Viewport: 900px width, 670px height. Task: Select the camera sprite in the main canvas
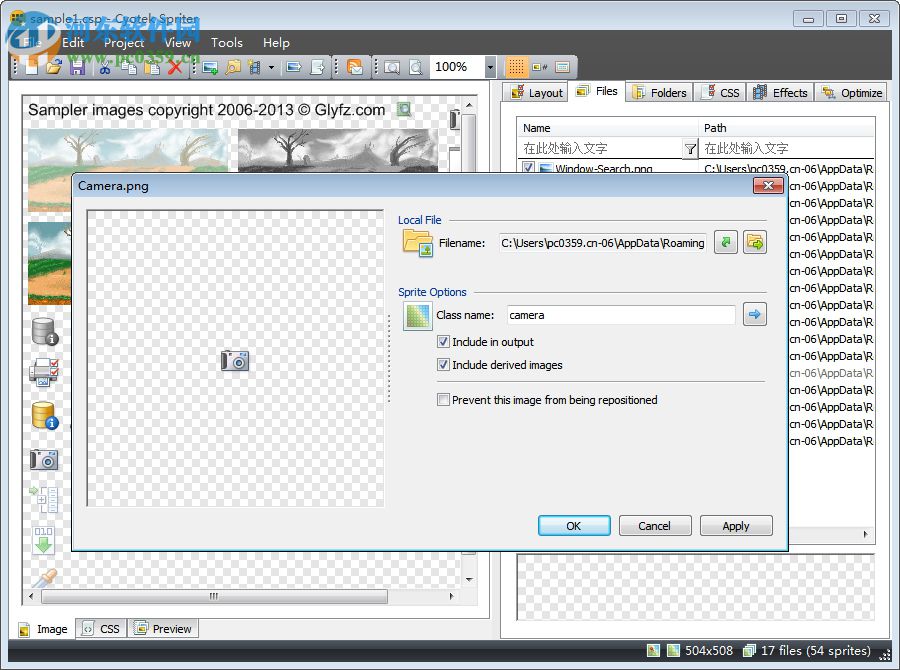point(44,460)
